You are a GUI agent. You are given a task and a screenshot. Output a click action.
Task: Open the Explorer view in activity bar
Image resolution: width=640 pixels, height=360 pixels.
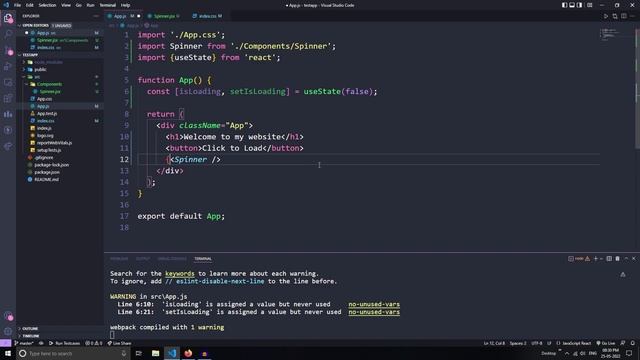tap(8, 18)
